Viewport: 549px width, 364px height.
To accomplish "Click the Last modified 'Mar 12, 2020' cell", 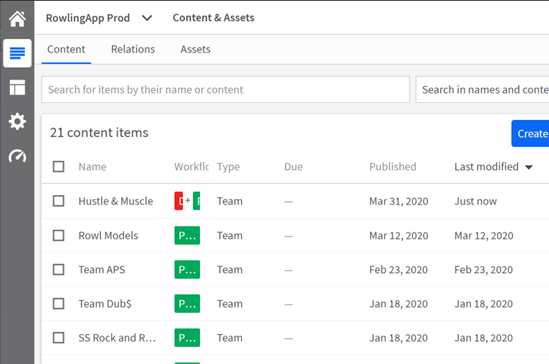I will pos(484,236).
